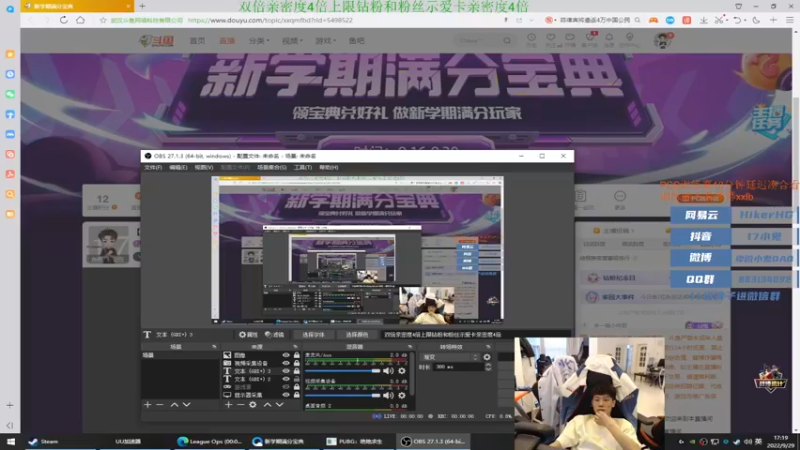Open the OBS filters (滤镜) button

coord(274,335)
